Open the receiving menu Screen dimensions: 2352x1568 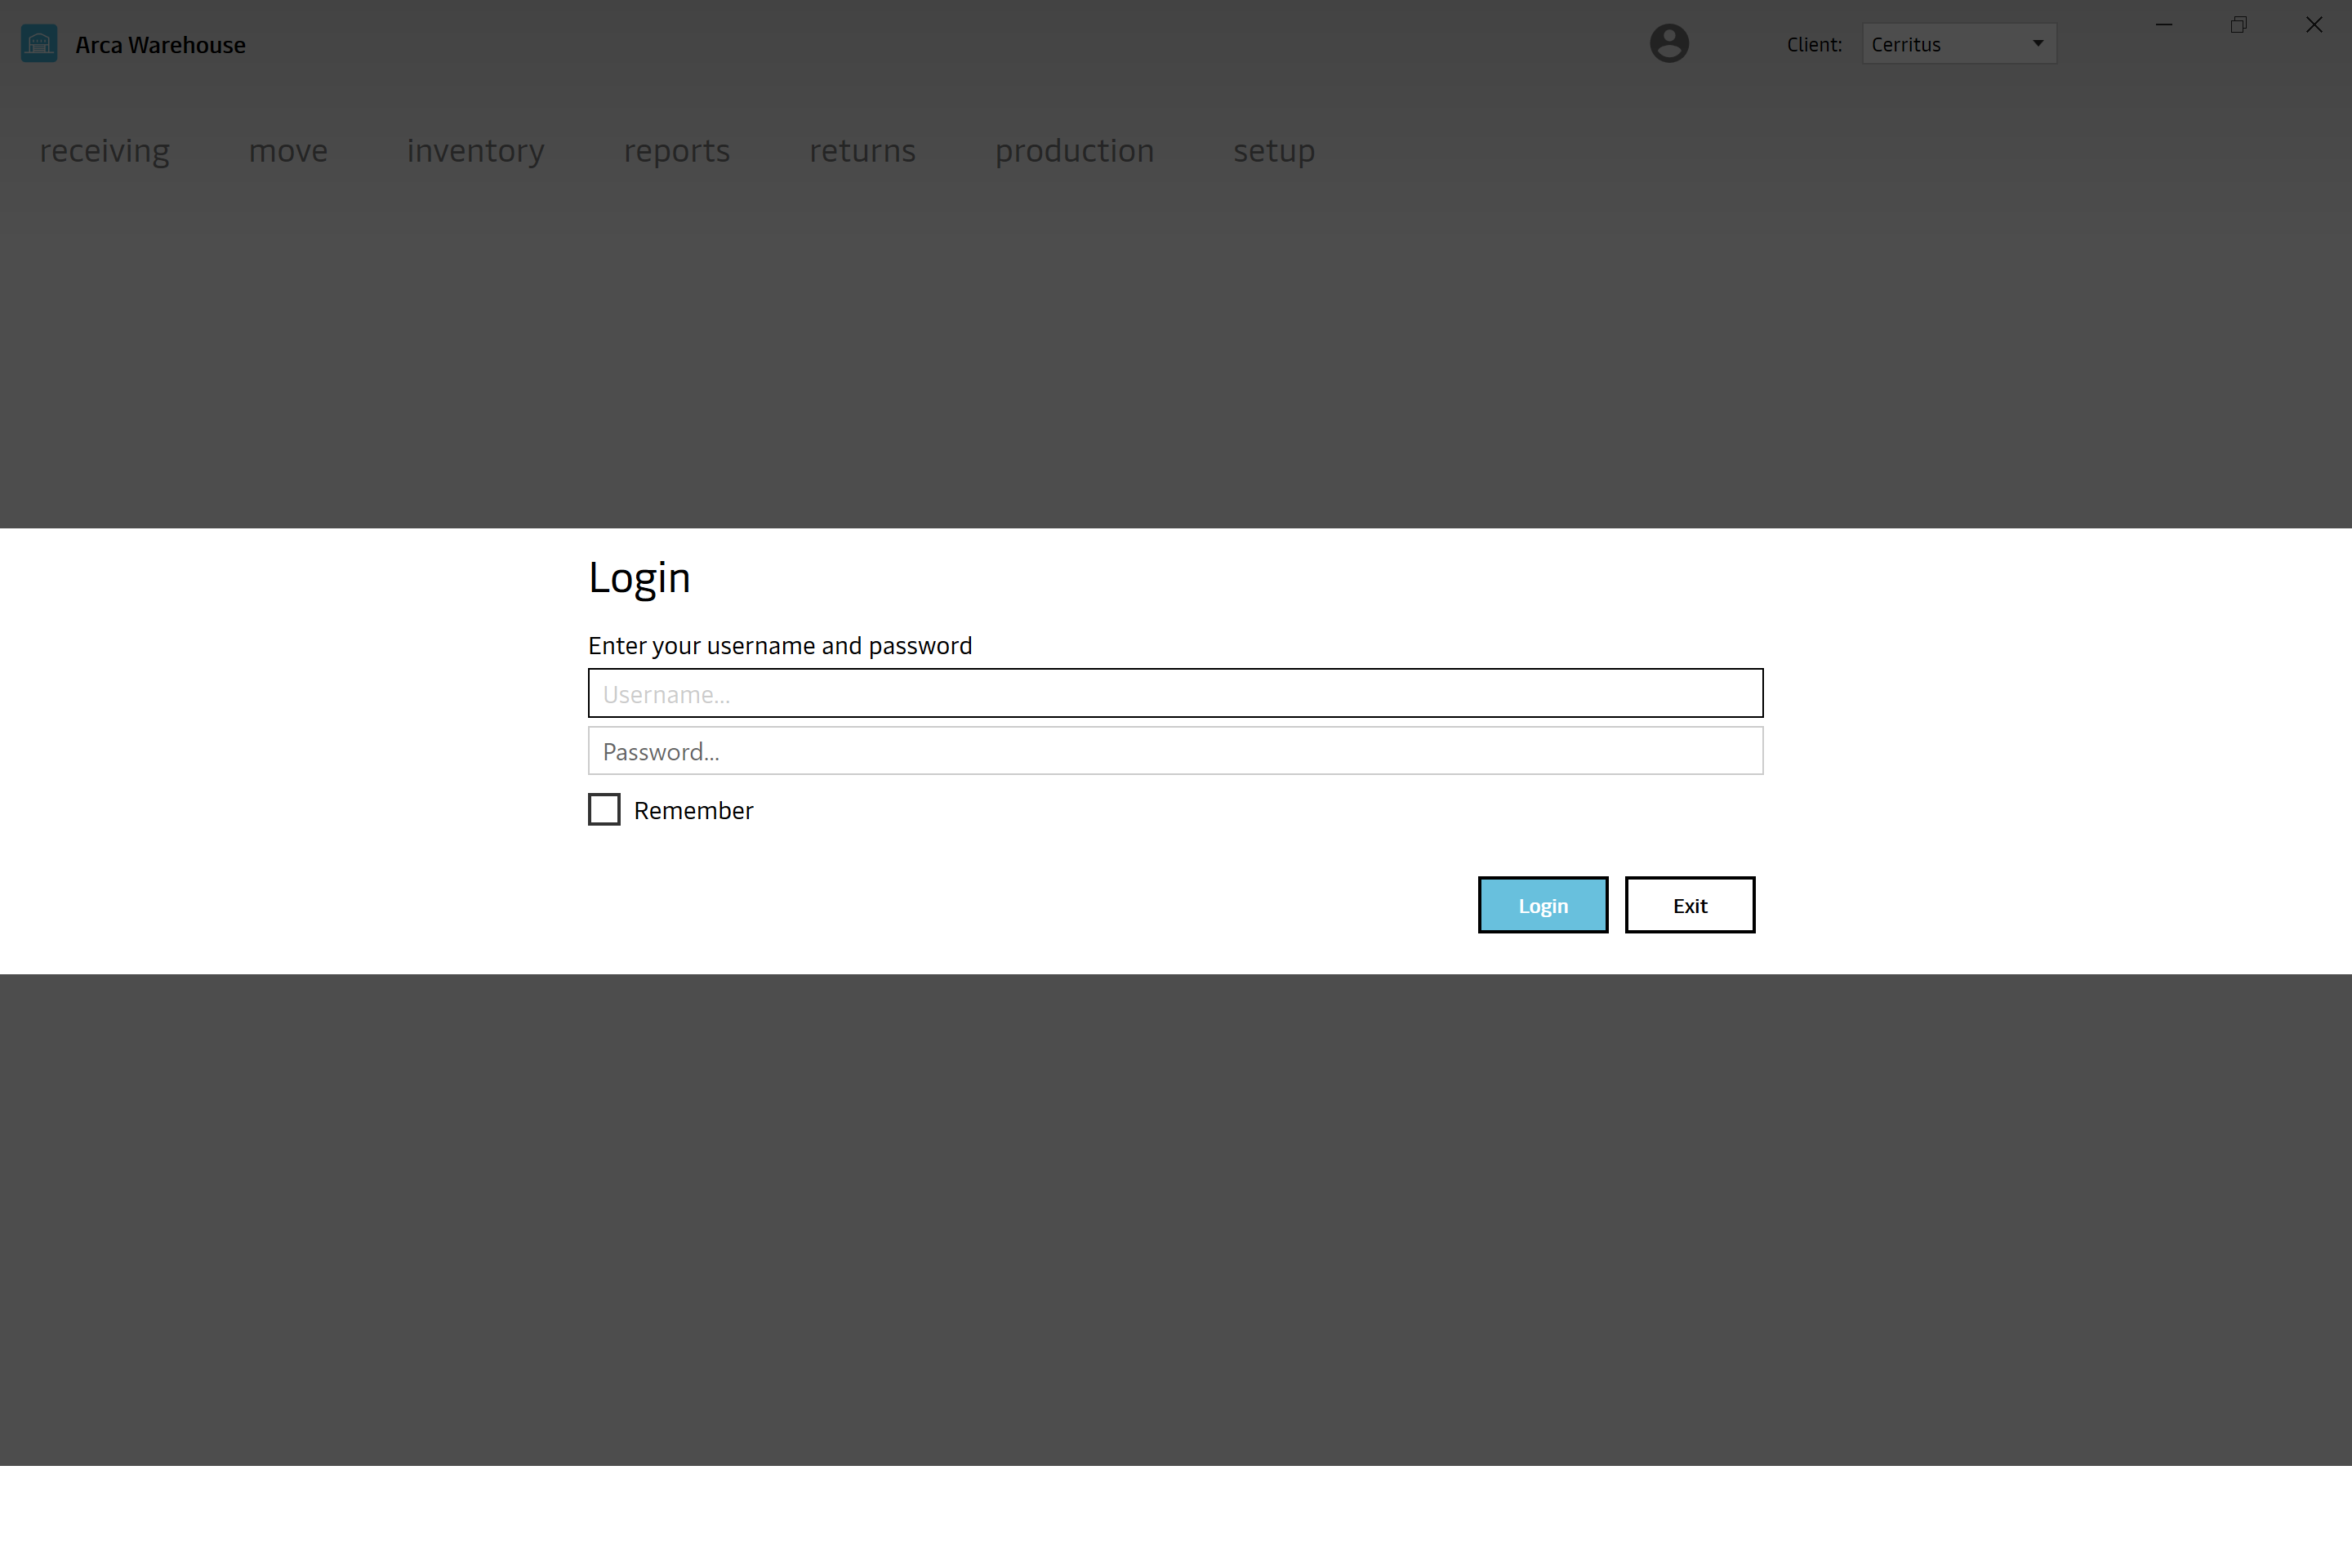(105, 151)
